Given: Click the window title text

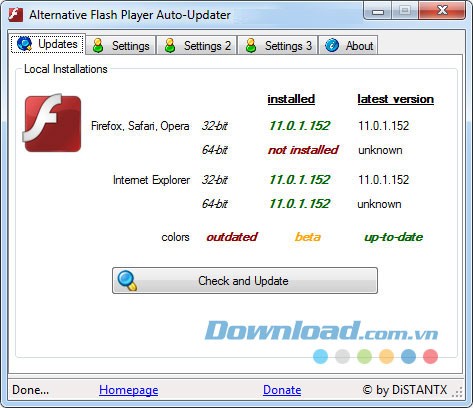Looking at the screenshot, I should pos(130,15).
